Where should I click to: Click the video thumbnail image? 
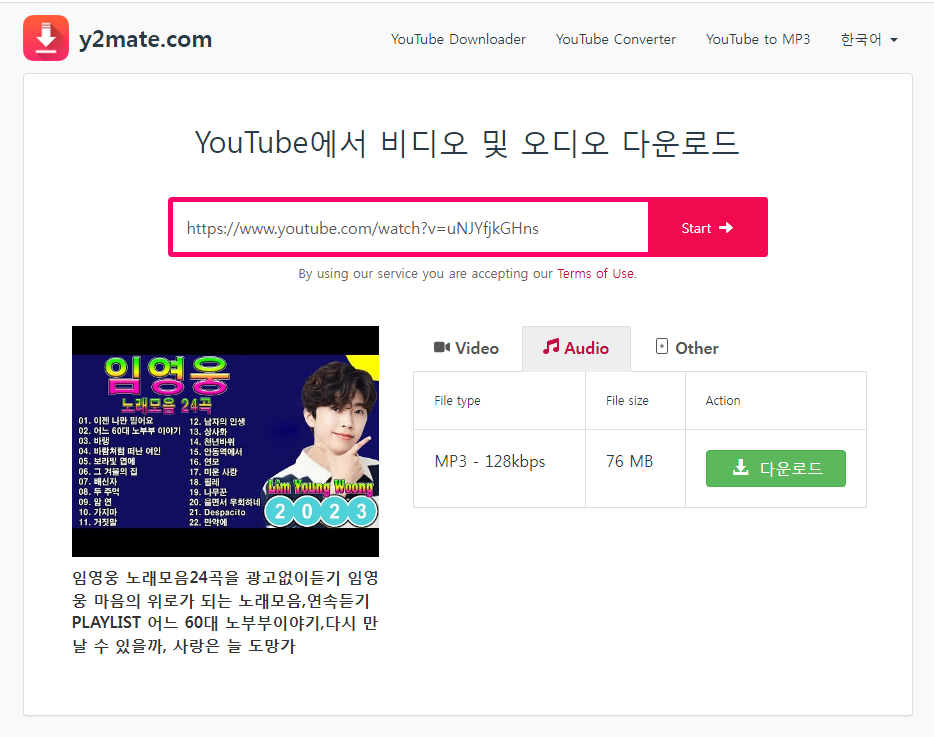coord(225,441)
